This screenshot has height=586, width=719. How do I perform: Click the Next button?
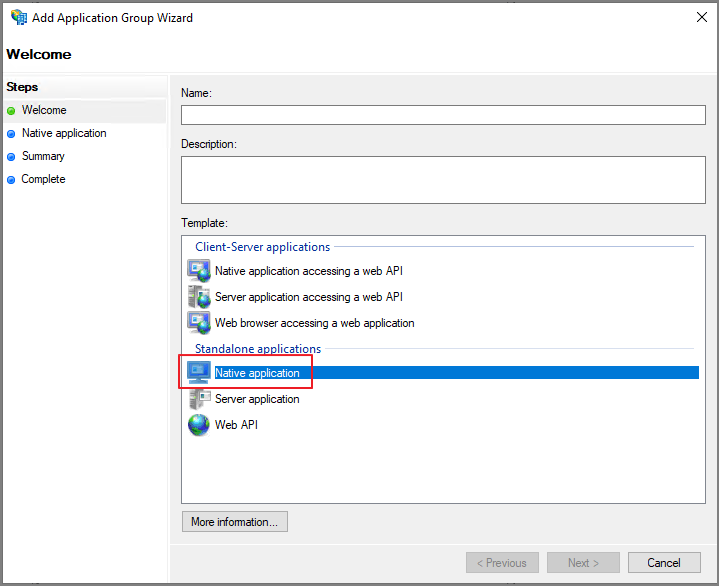583,563
